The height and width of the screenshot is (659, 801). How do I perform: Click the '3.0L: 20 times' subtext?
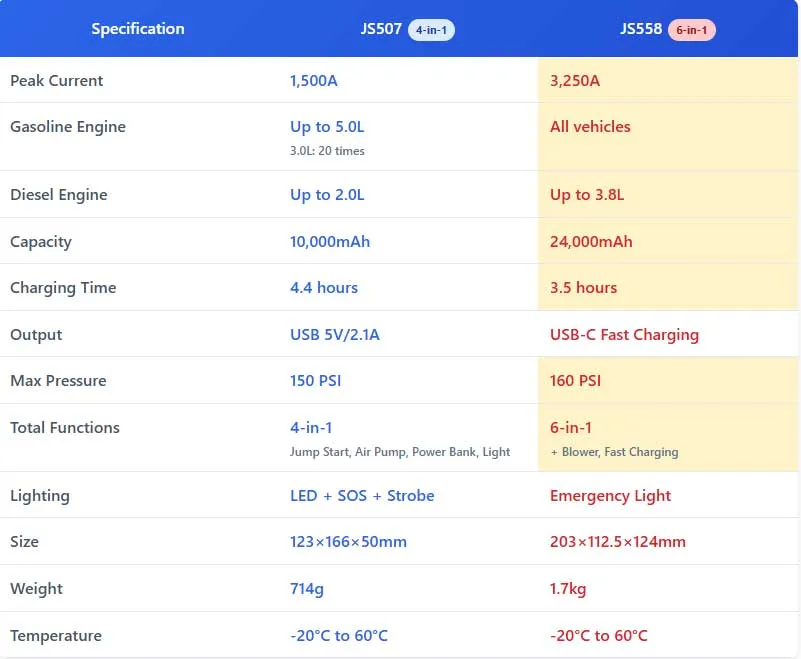pos(327,151)
